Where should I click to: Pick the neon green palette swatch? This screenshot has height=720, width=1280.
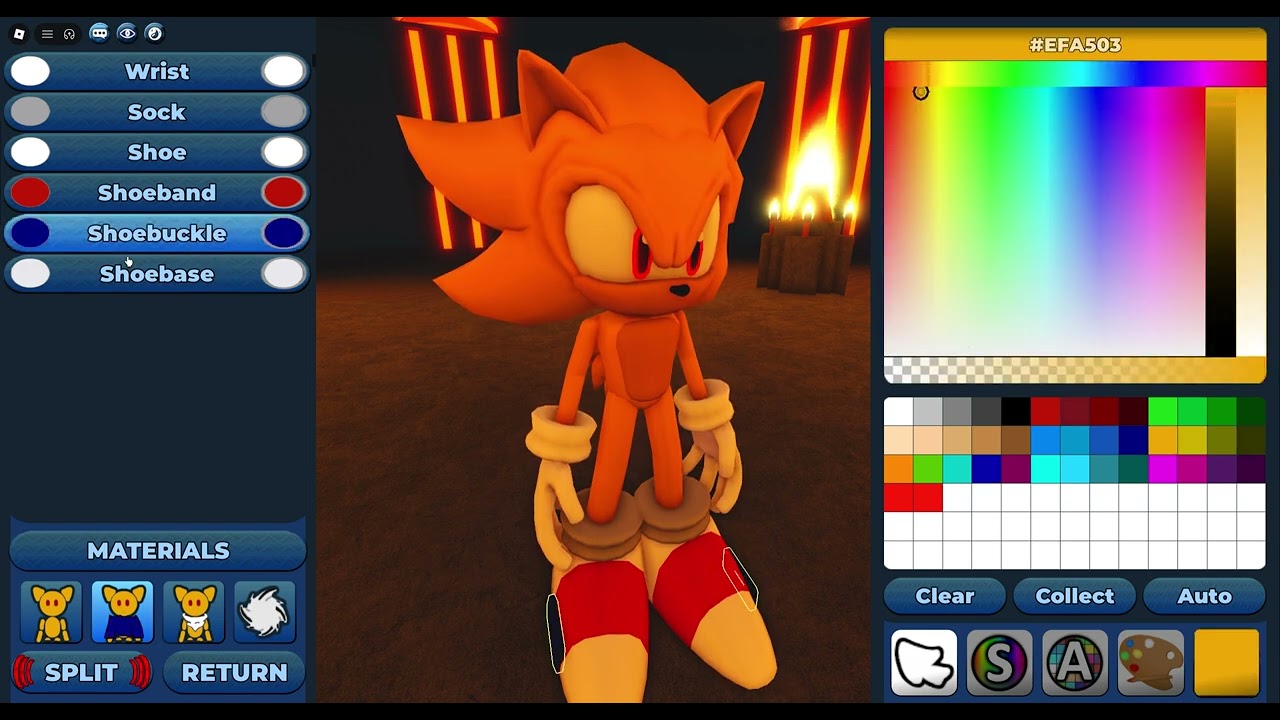tap(1163, 412)
